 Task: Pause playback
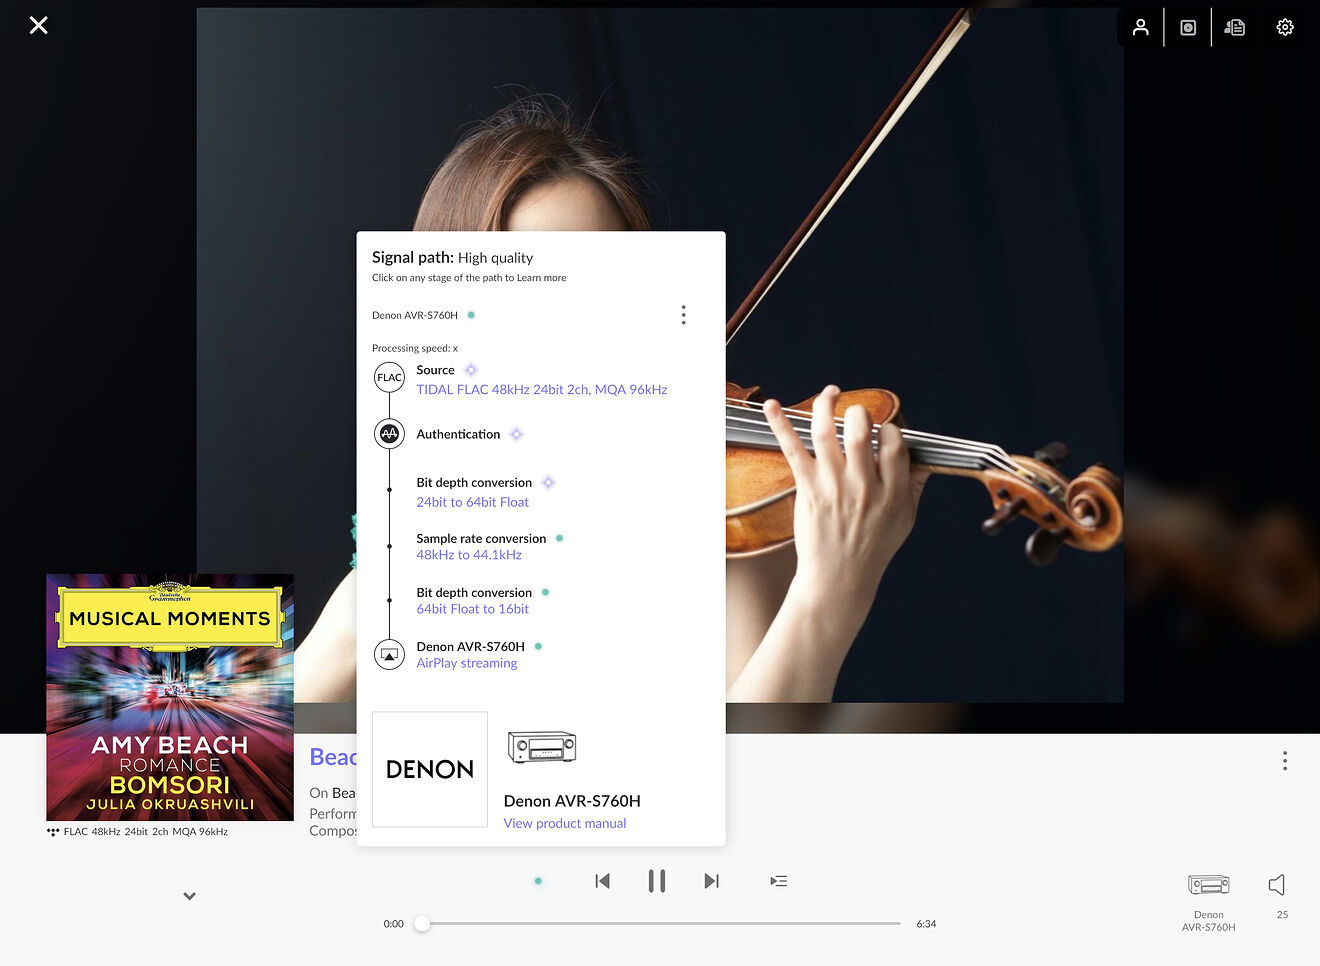(656, 881)
